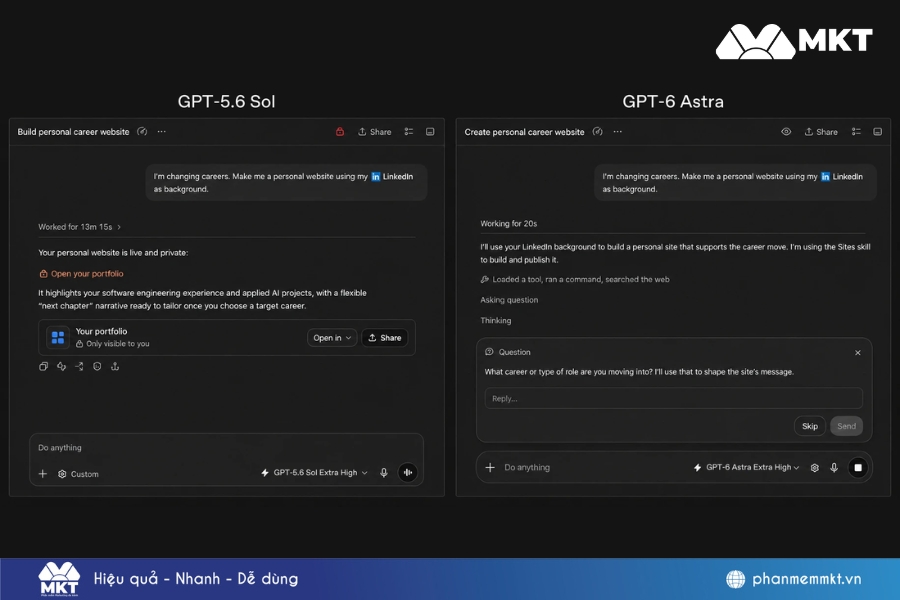Skip the career question
Image resolution: width=900 pixels, height=600 pixels.
coord(810,426)
